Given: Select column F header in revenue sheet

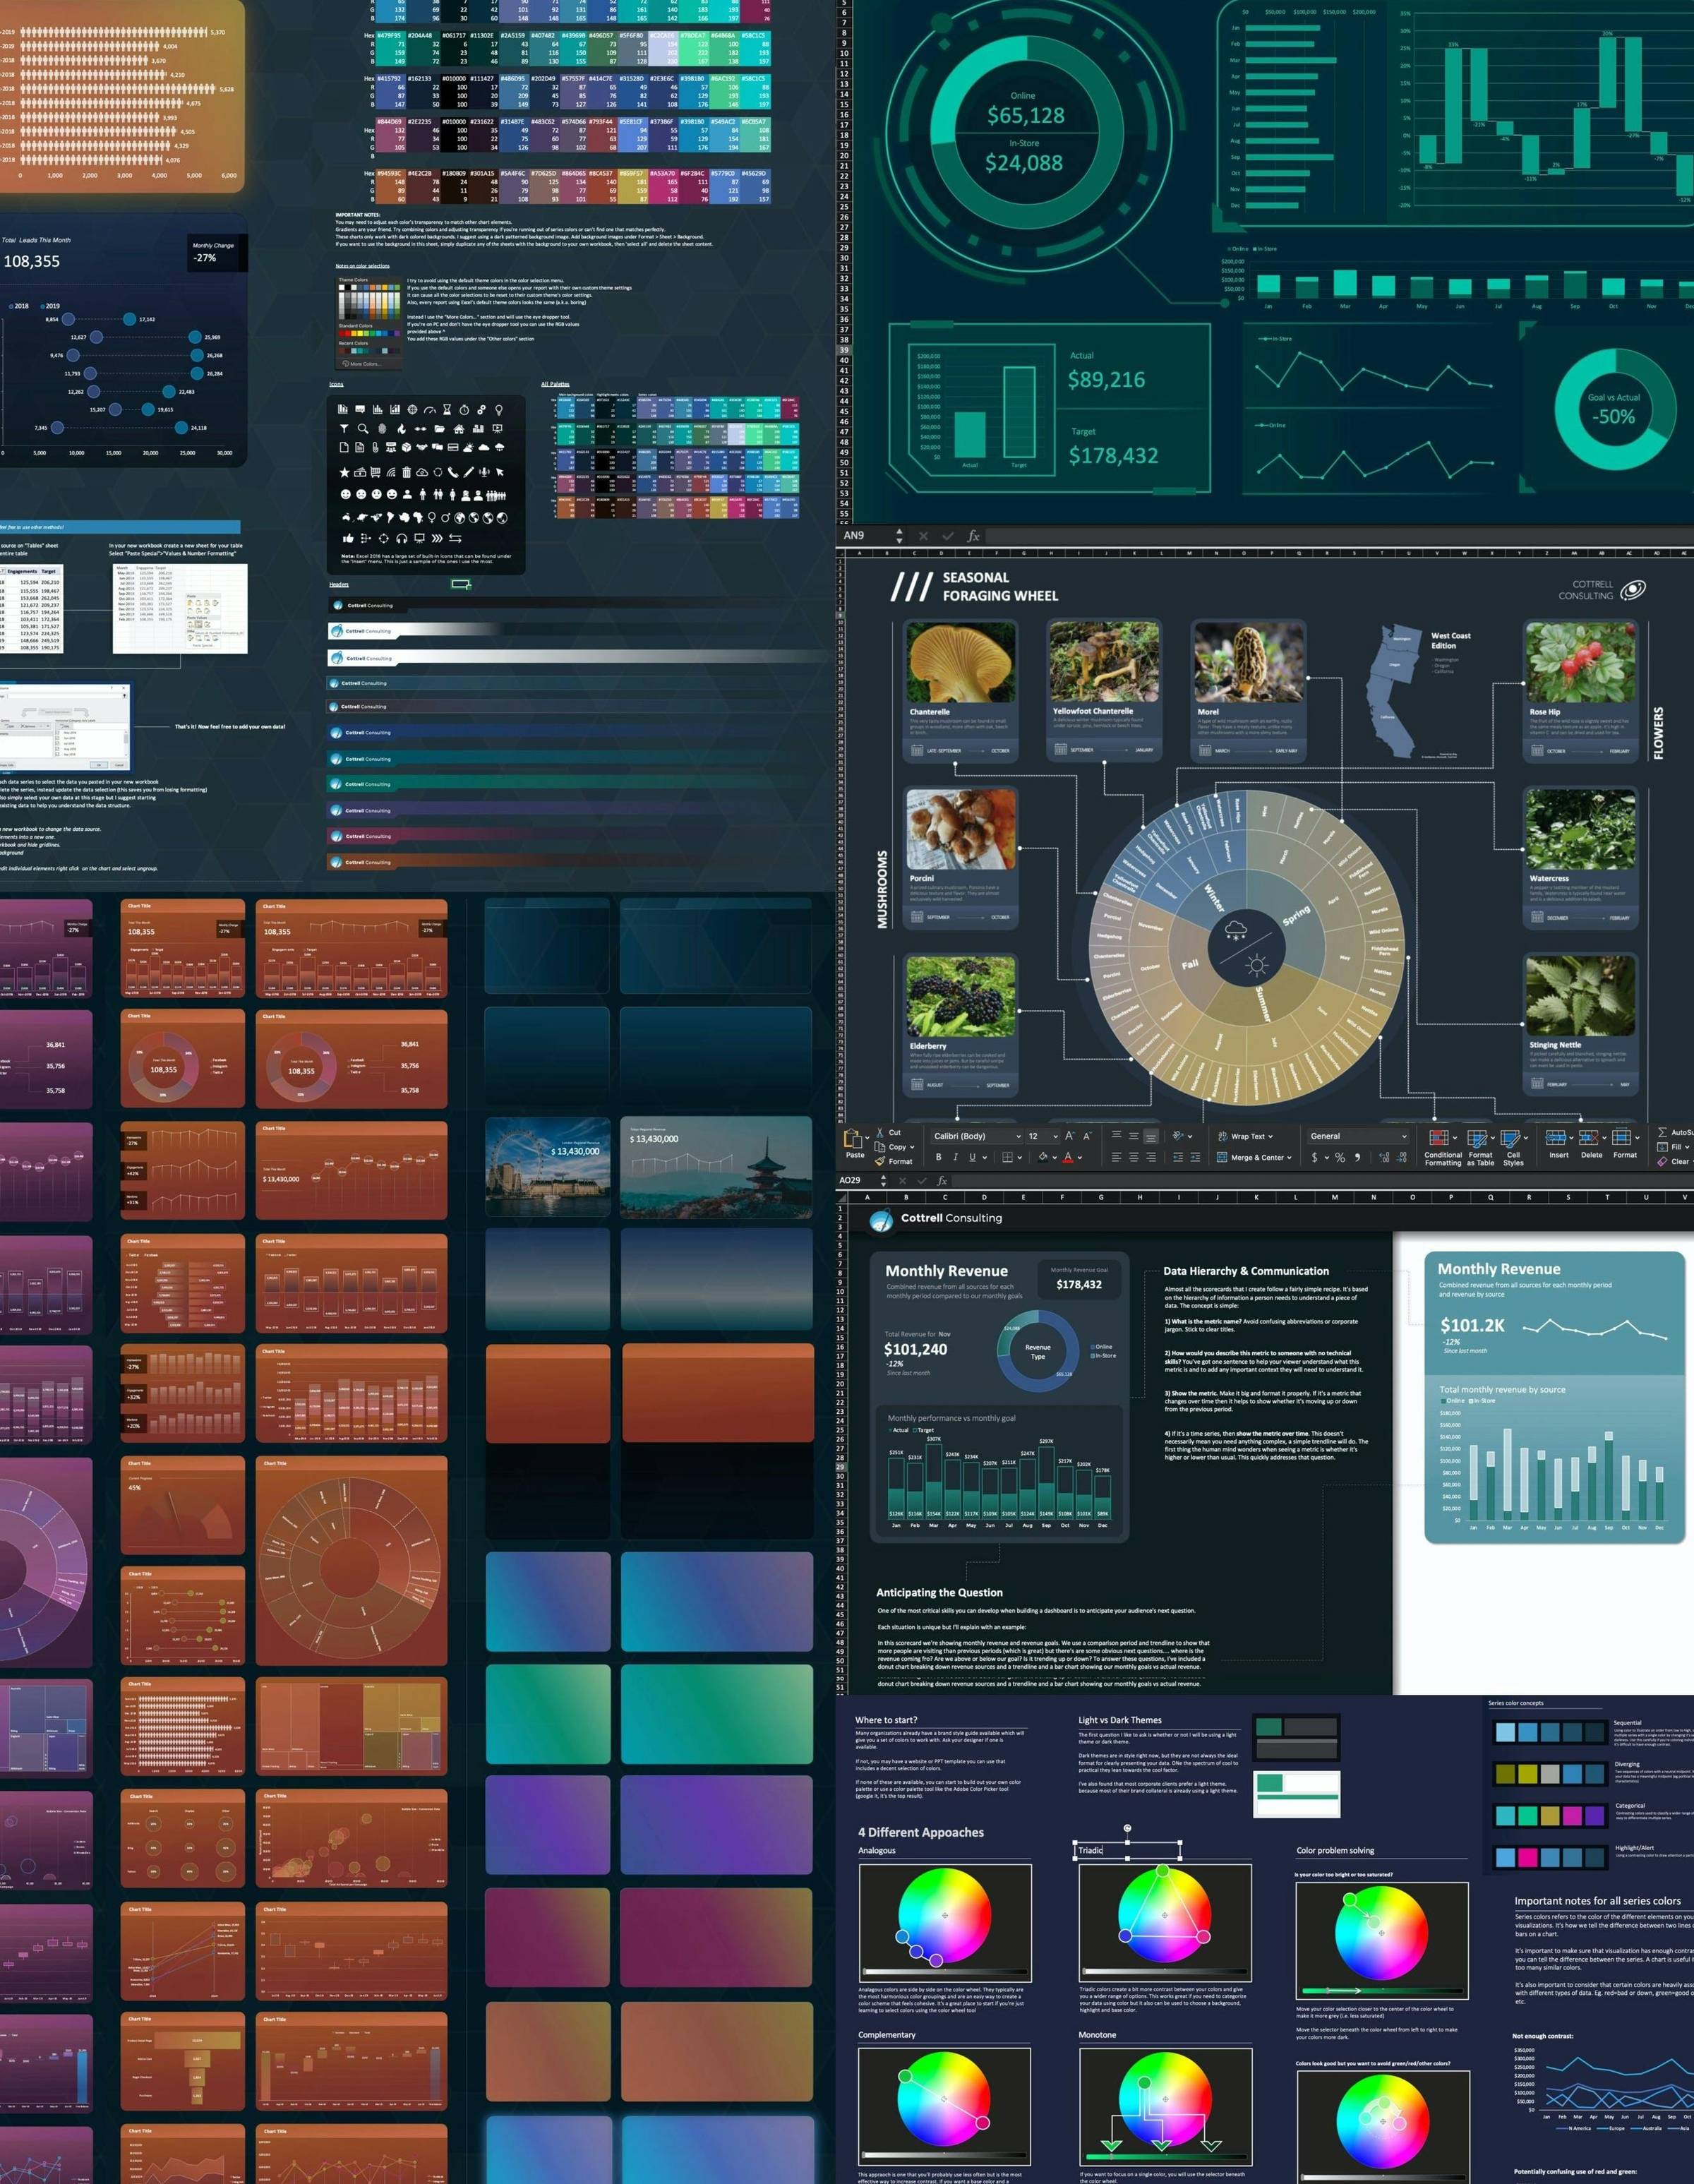Looking at the screenshot, I should pyautogui.click(x=1062, y=1197).
